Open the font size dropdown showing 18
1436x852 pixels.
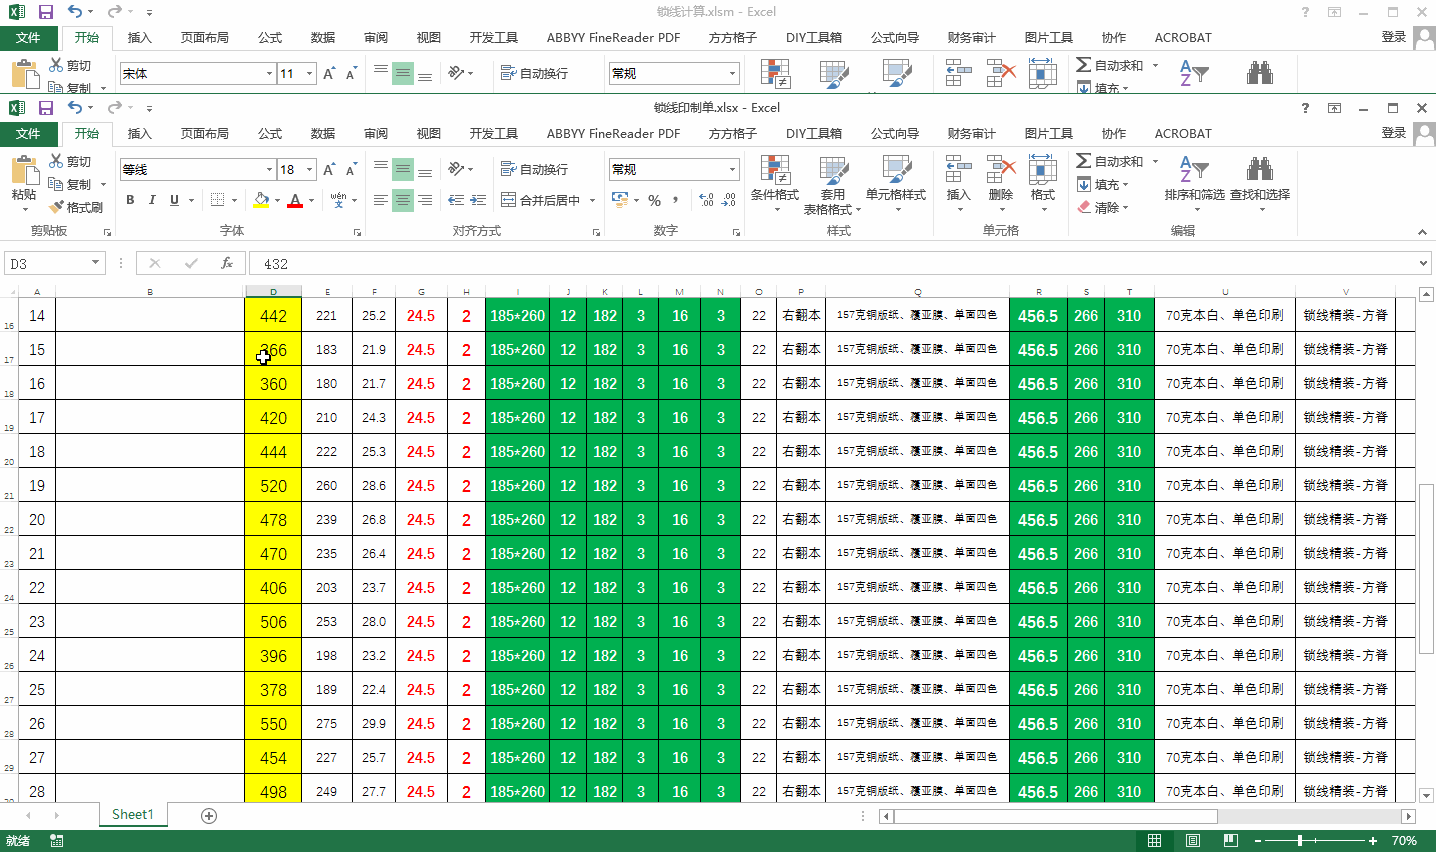pyautogui.click(x=310, y=170)
